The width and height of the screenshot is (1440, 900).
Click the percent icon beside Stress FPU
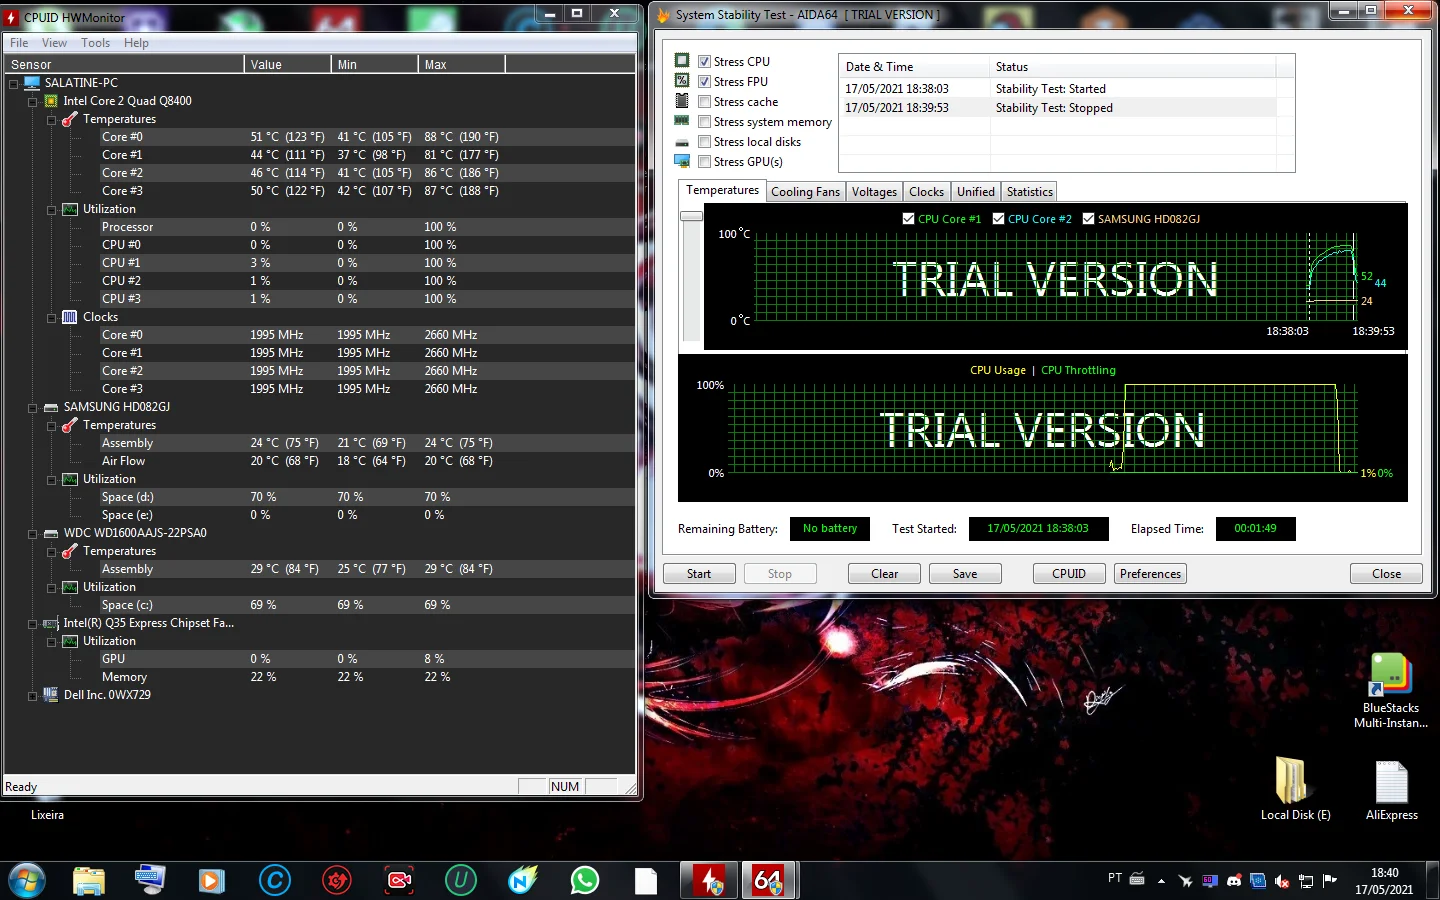pos(682,81)
